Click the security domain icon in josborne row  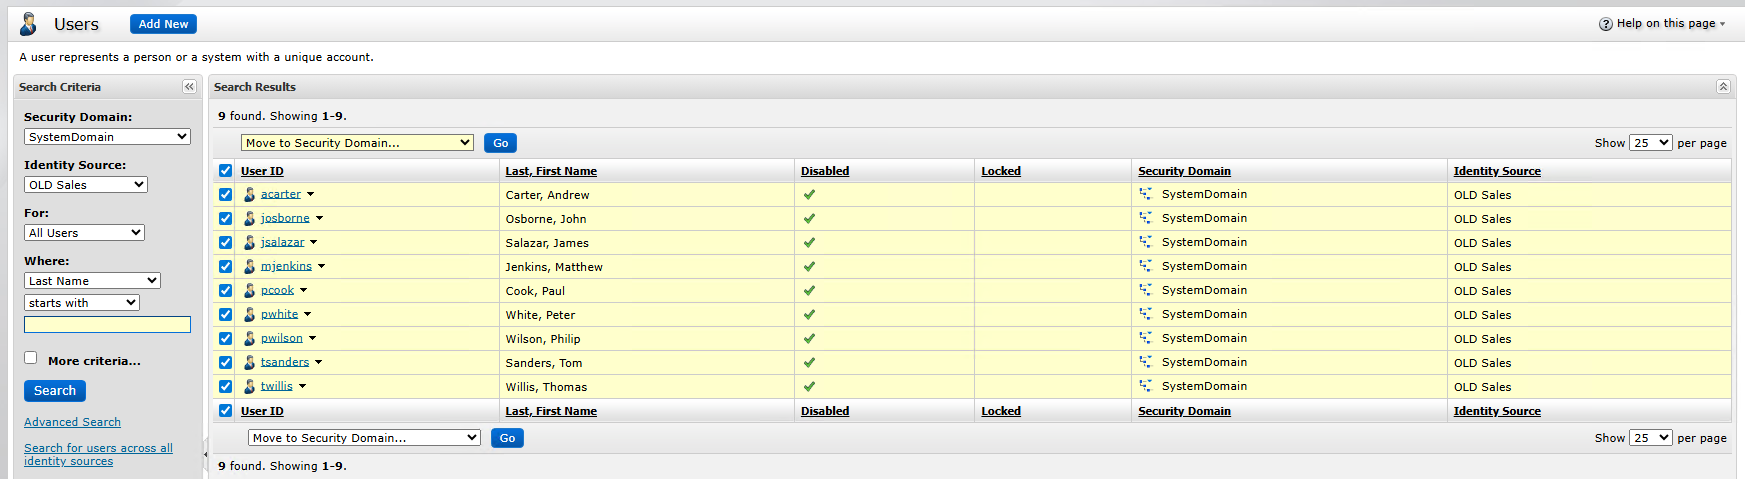pyautogui.click(x=1145, y=218)
